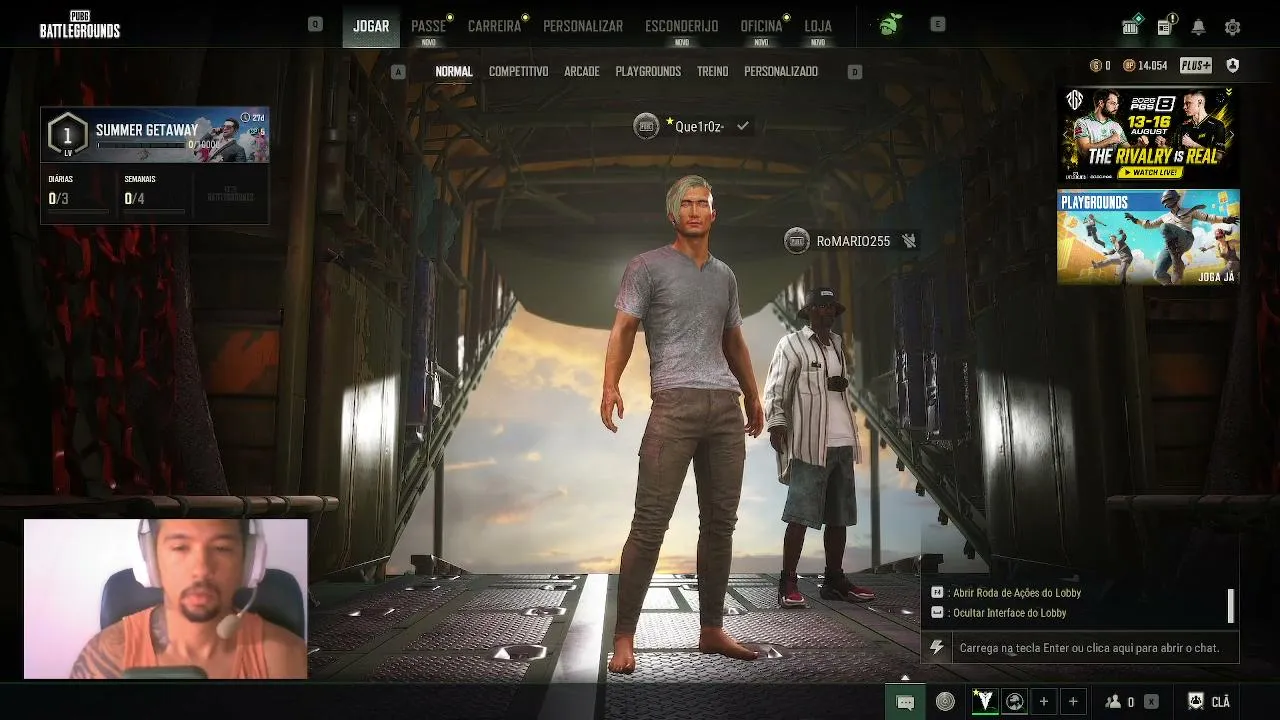Open the lobby chat bubble icon
The height and width of the screenshot is (720, 1280).
click(x=905, y=702)
